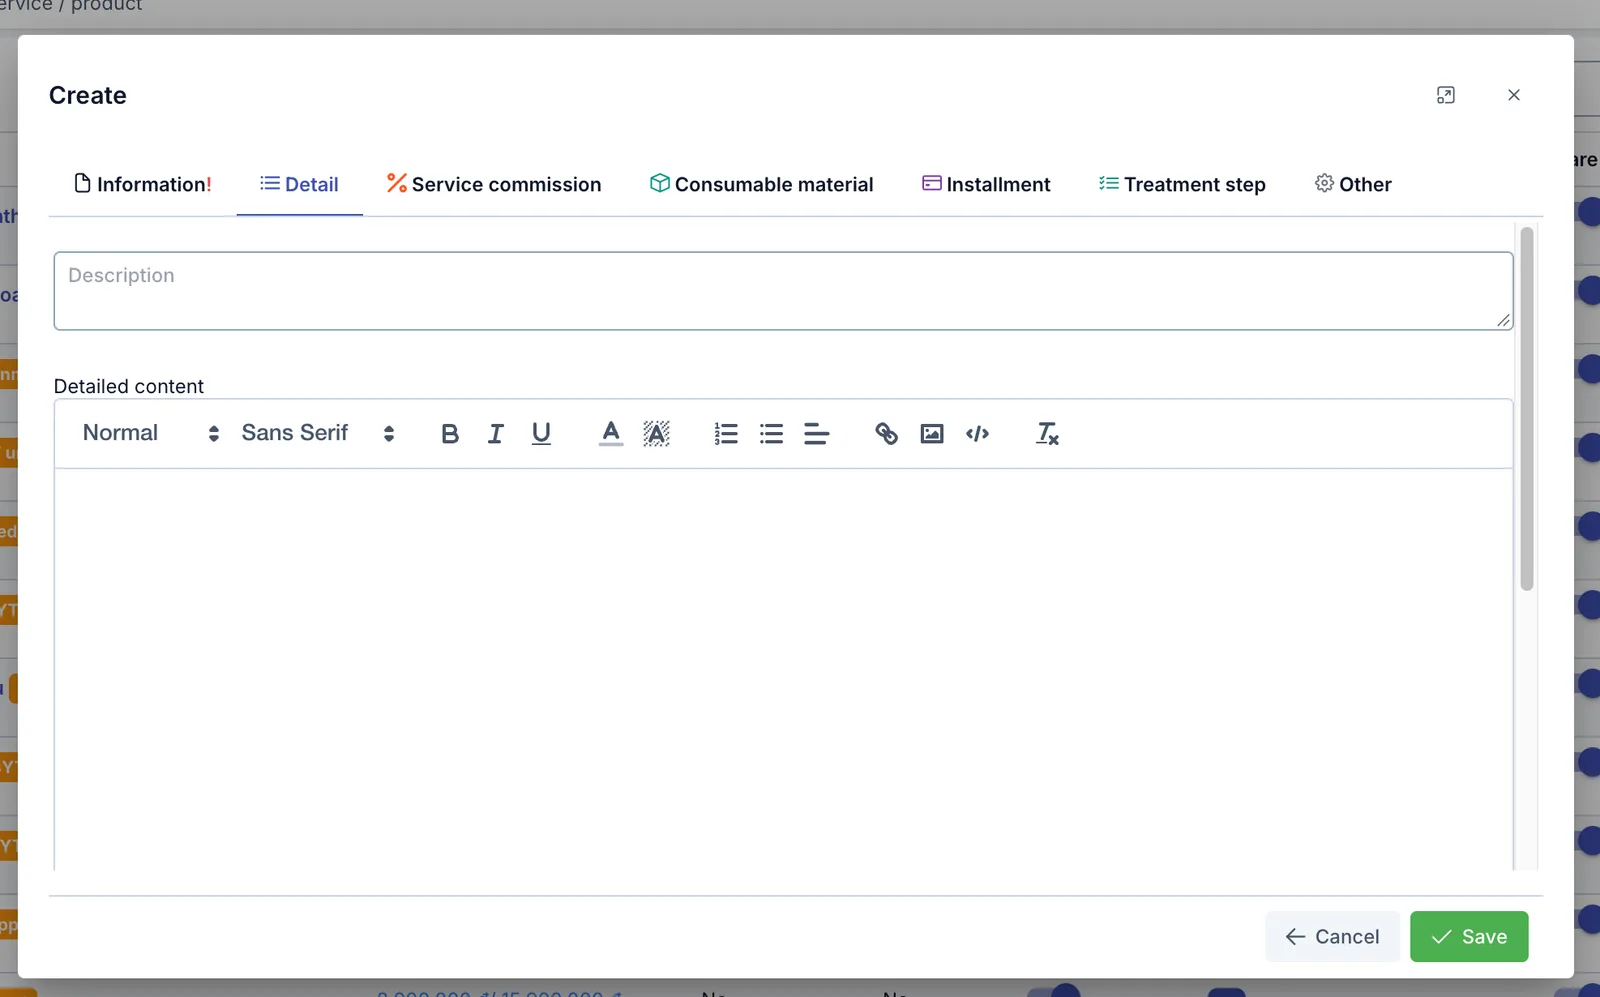Insert a bullet list
This screenshot has width=1600, height=997.
pyautogui.click(x=771, y=434)
